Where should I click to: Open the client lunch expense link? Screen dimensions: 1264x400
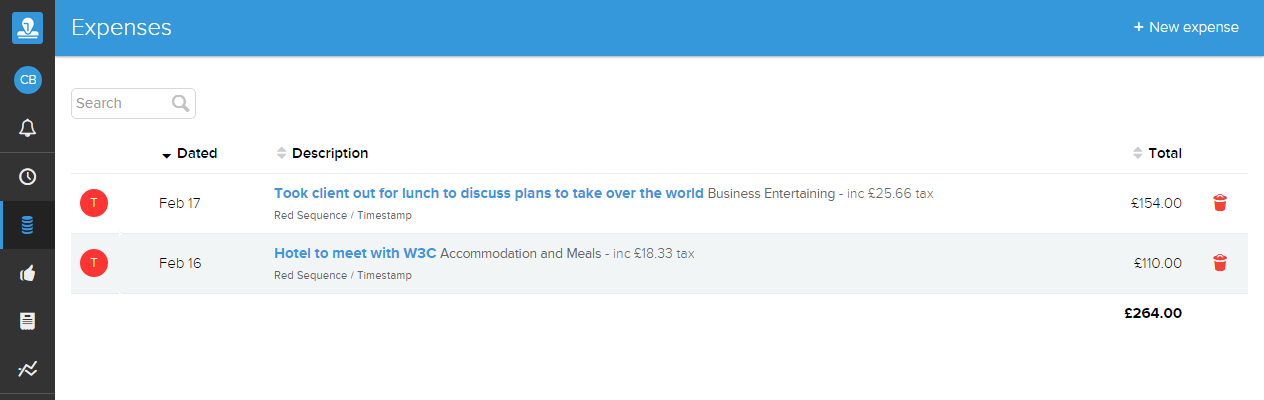click(489, 193)
